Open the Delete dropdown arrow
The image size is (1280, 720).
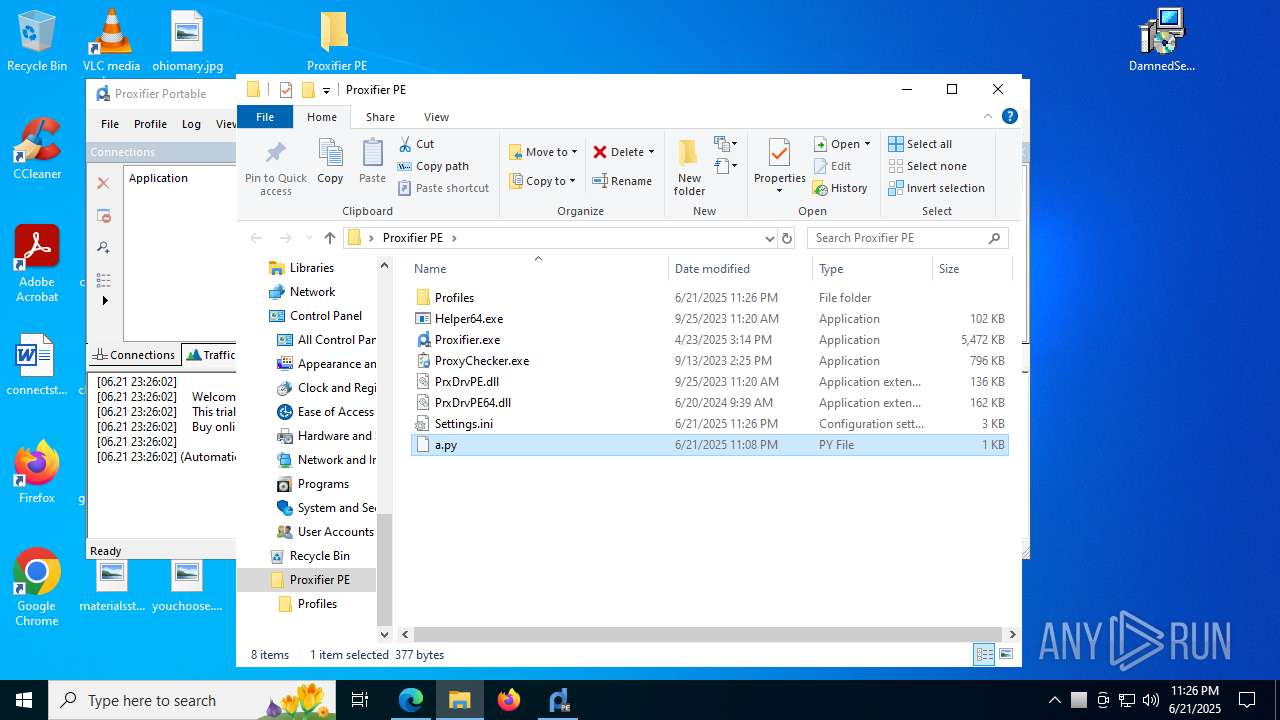(651, 152)
